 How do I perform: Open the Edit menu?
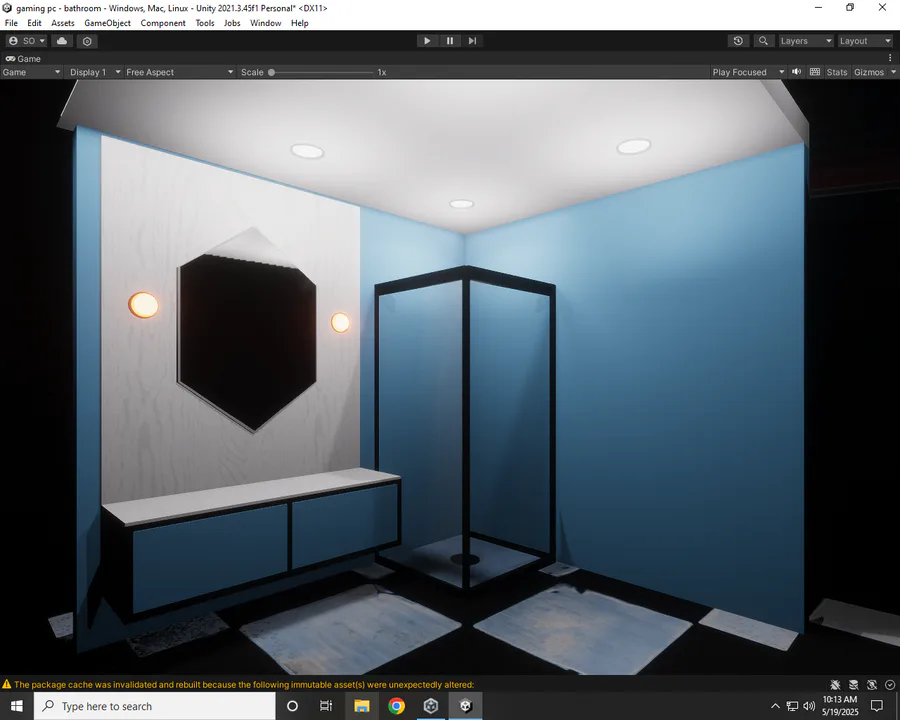tap(34, 23)
